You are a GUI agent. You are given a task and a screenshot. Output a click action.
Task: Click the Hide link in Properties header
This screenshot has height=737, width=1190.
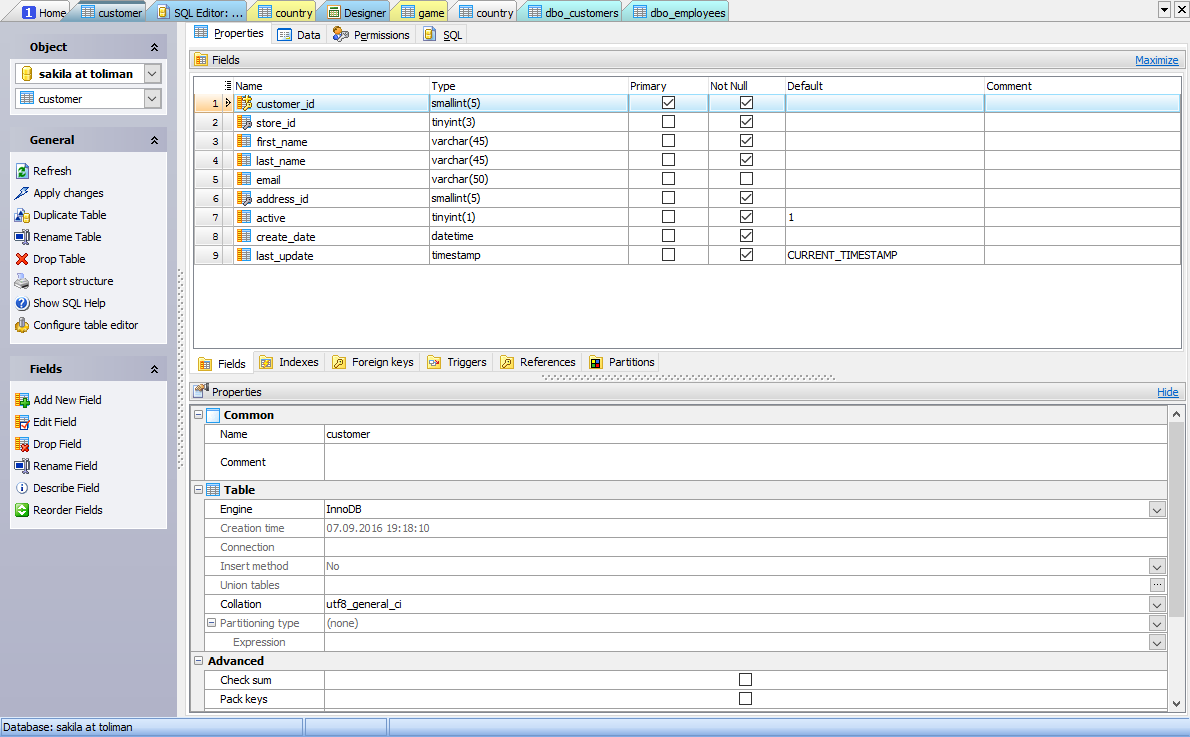coord(1167,392)
